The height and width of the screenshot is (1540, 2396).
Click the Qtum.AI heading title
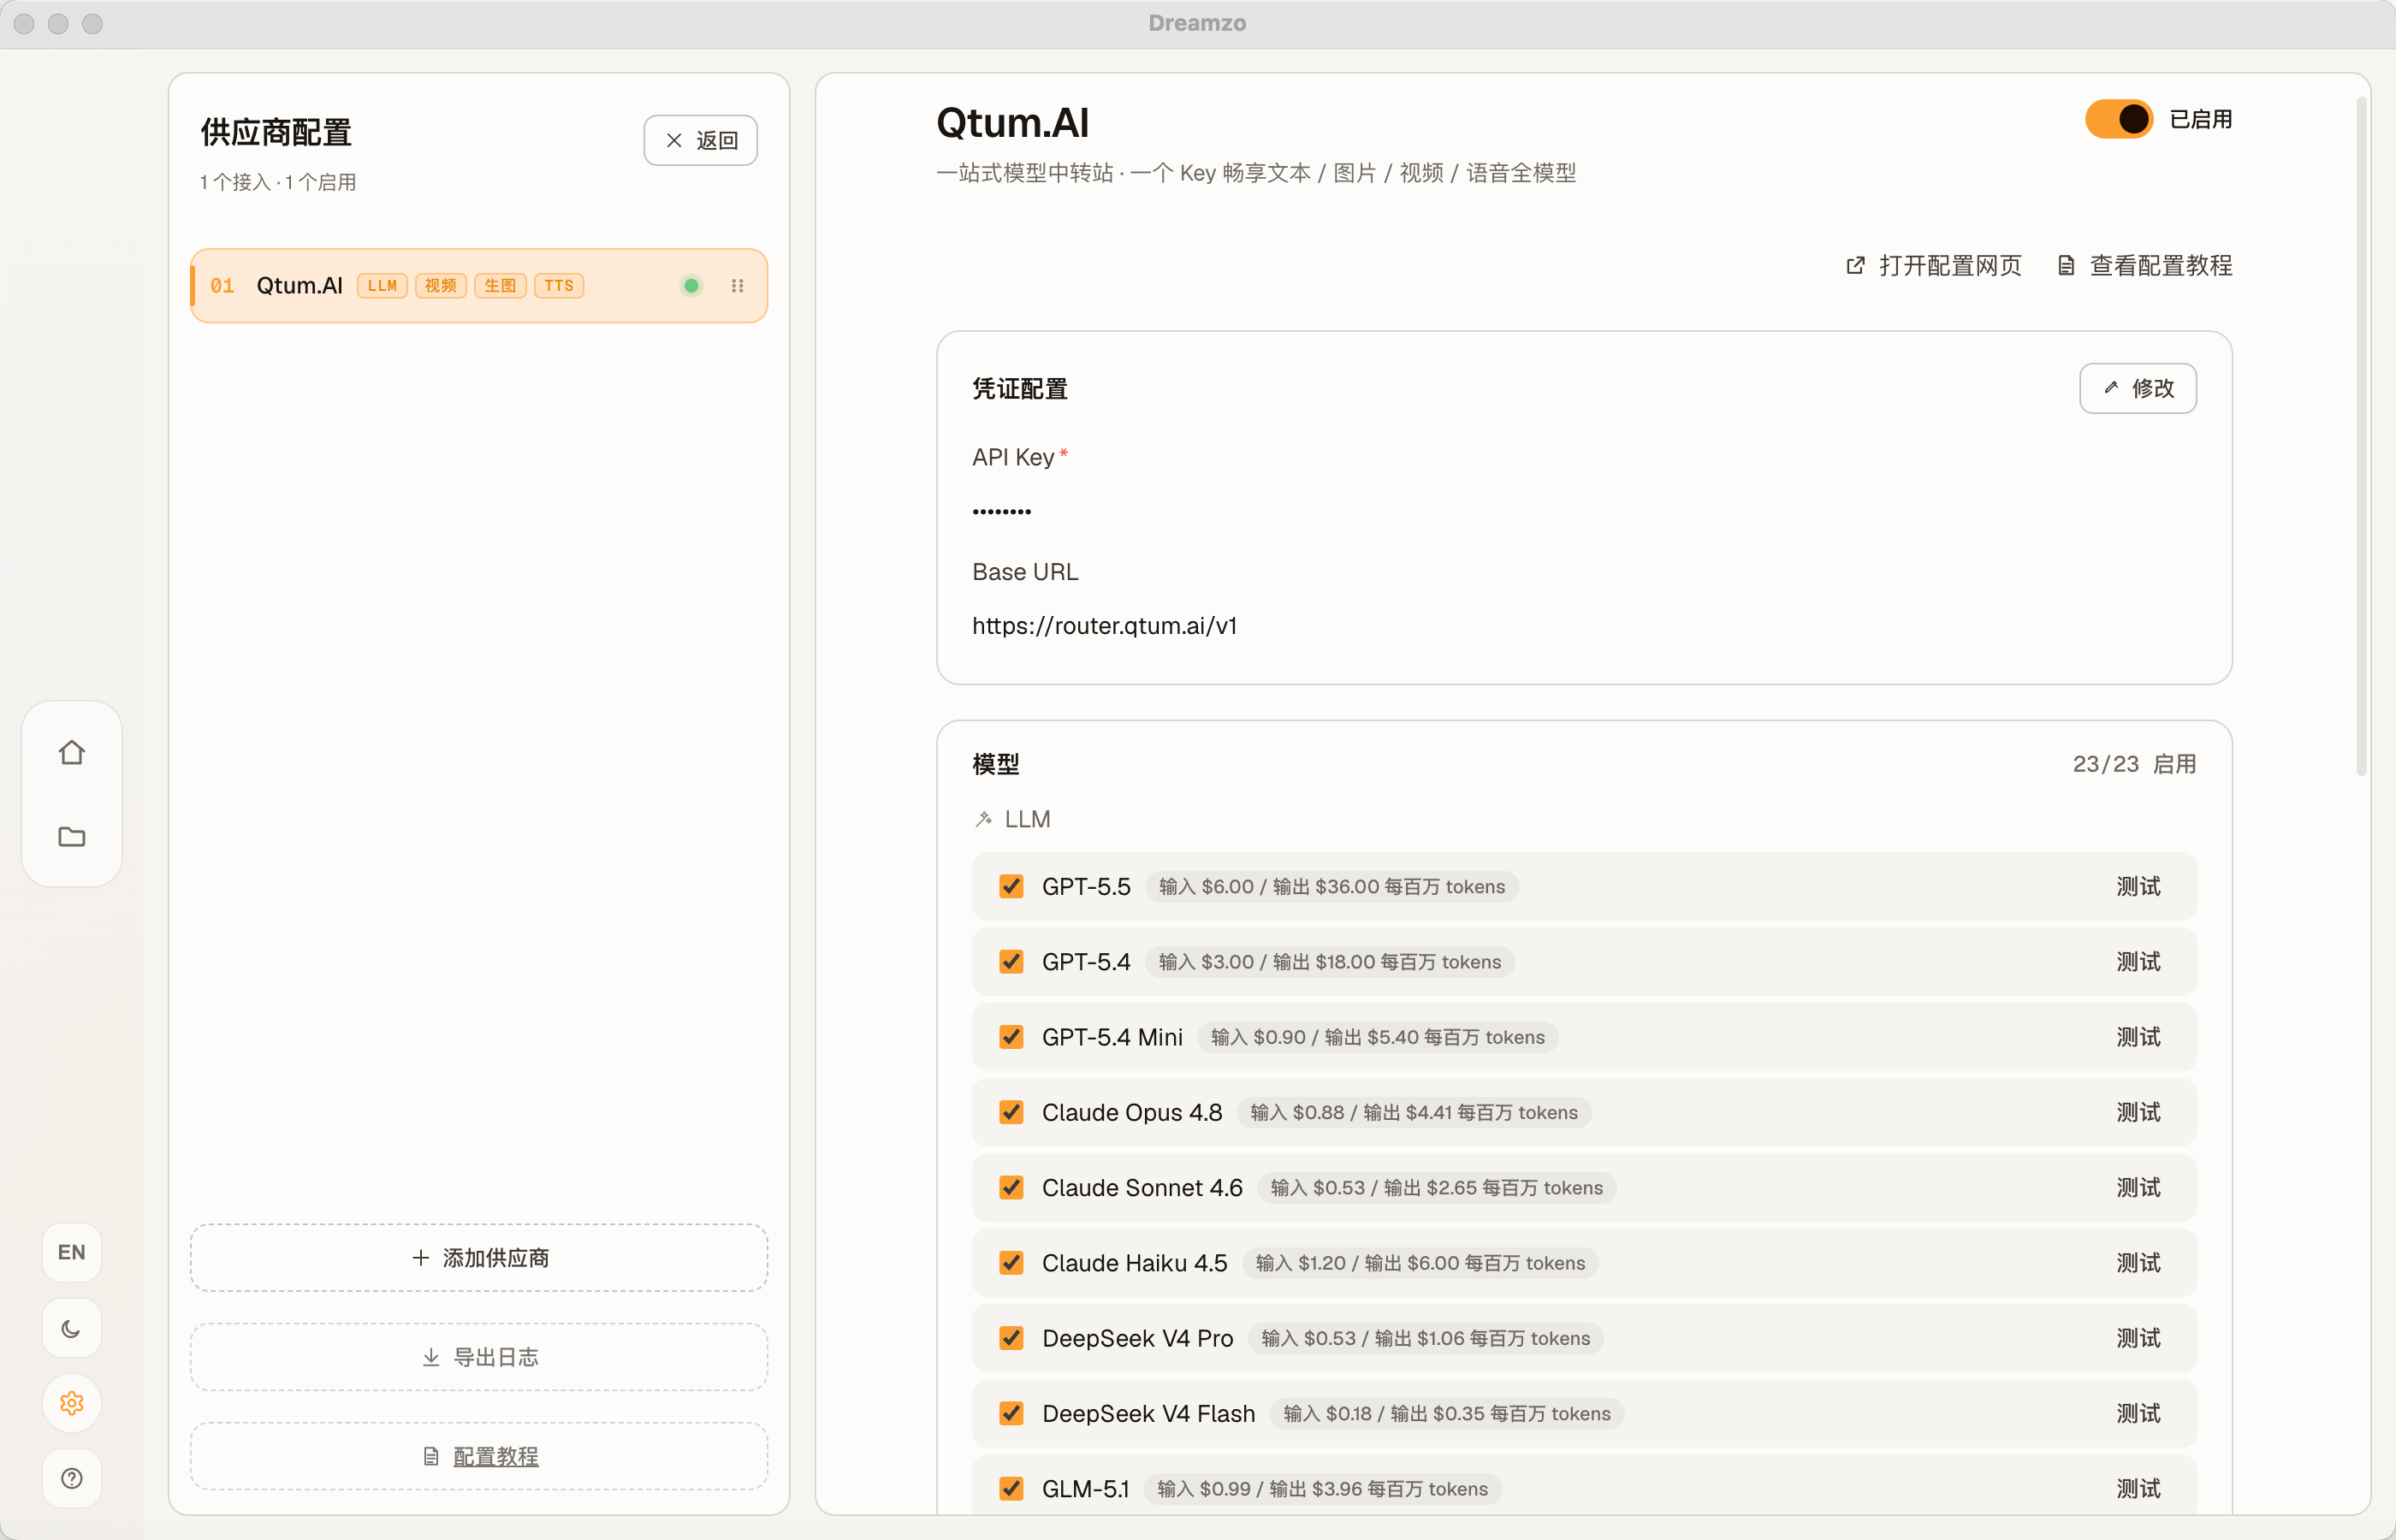click(1012, 123)
